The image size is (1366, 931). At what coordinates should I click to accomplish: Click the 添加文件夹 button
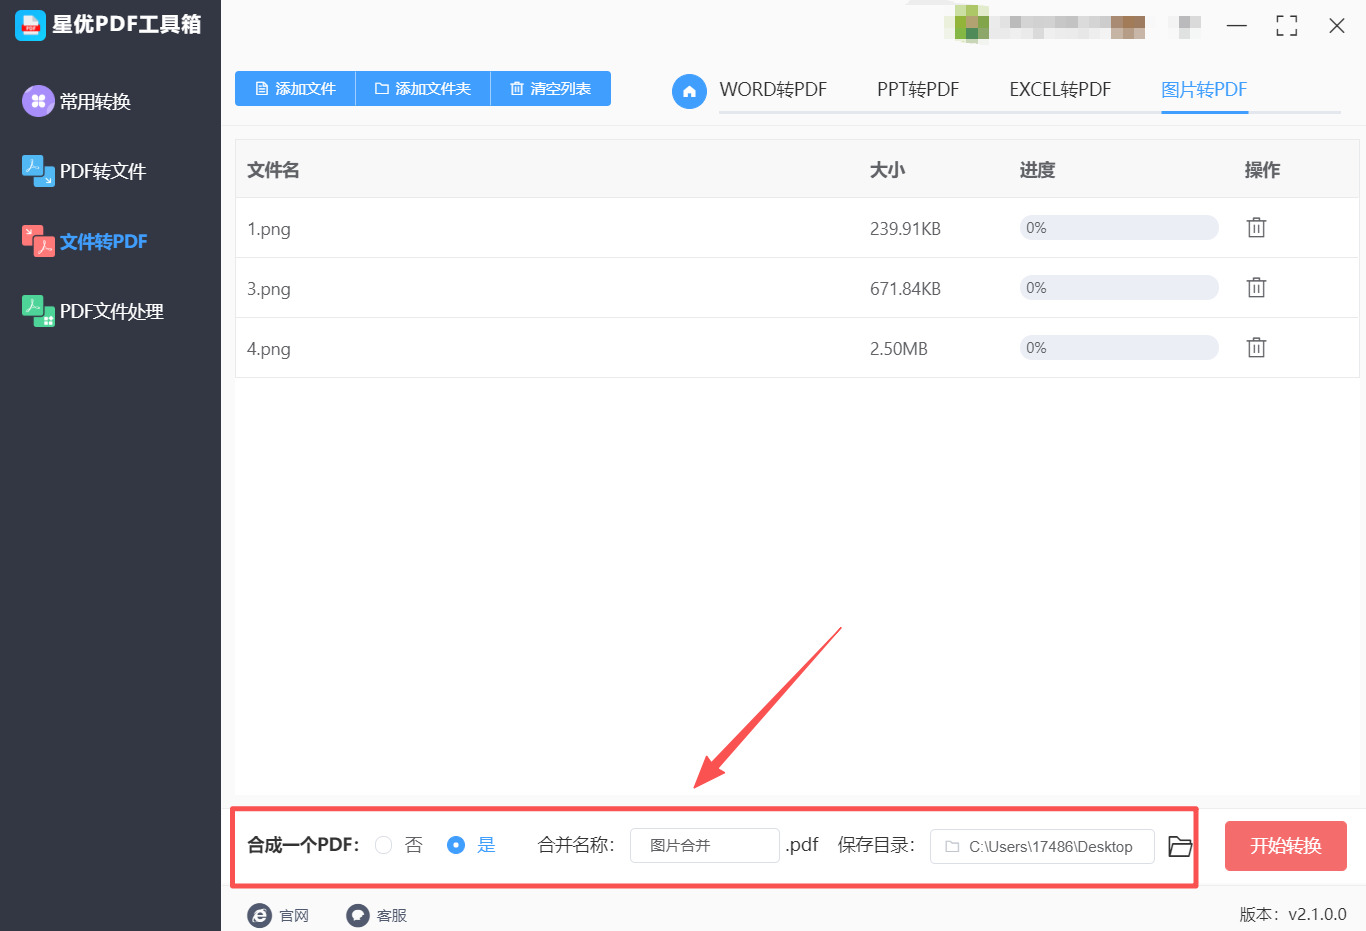click(423, 89)
